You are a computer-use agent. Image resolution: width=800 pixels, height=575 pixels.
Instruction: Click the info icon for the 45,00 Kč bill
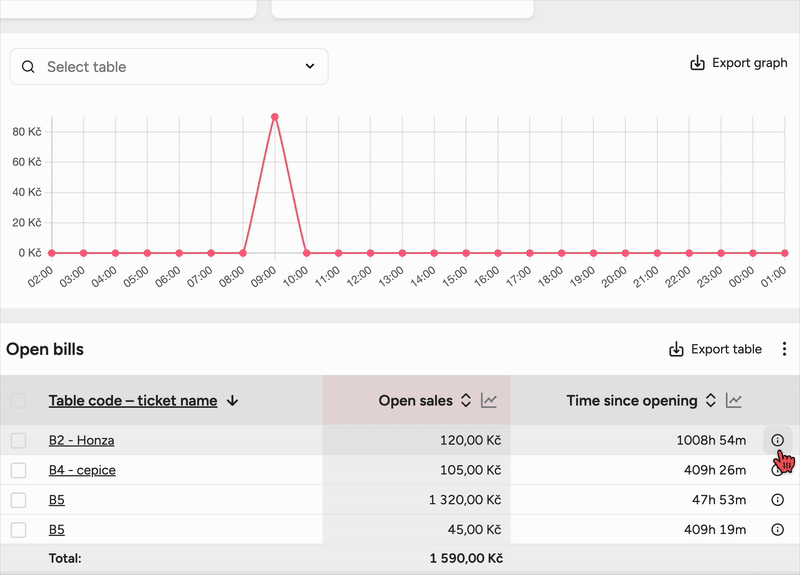[778, 530]
